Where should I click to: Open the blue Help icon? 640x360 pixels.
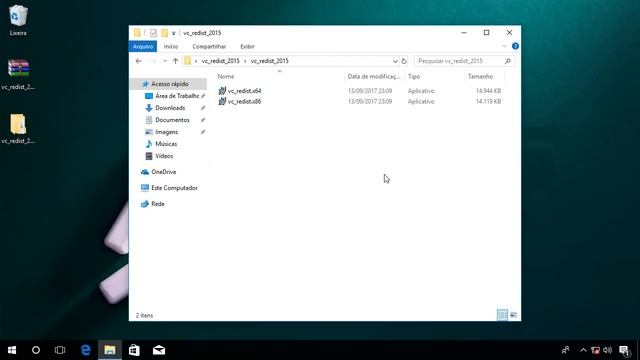[x=515, y=46]
